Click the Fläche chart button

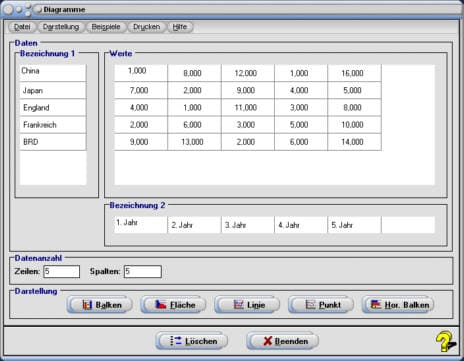click(173, 305)
